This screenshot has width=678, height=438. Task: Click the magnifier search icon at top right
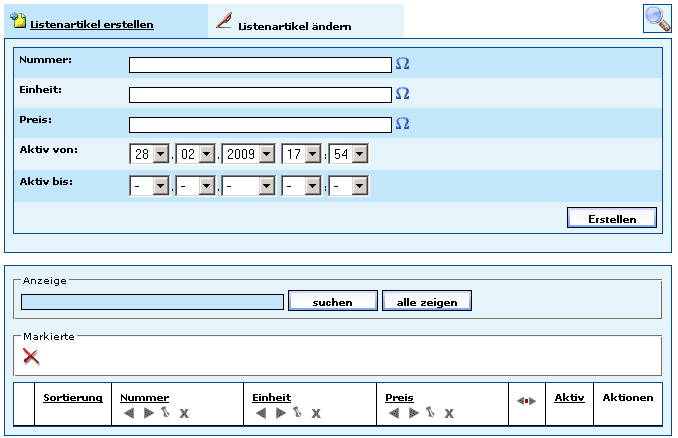[657, 19]
